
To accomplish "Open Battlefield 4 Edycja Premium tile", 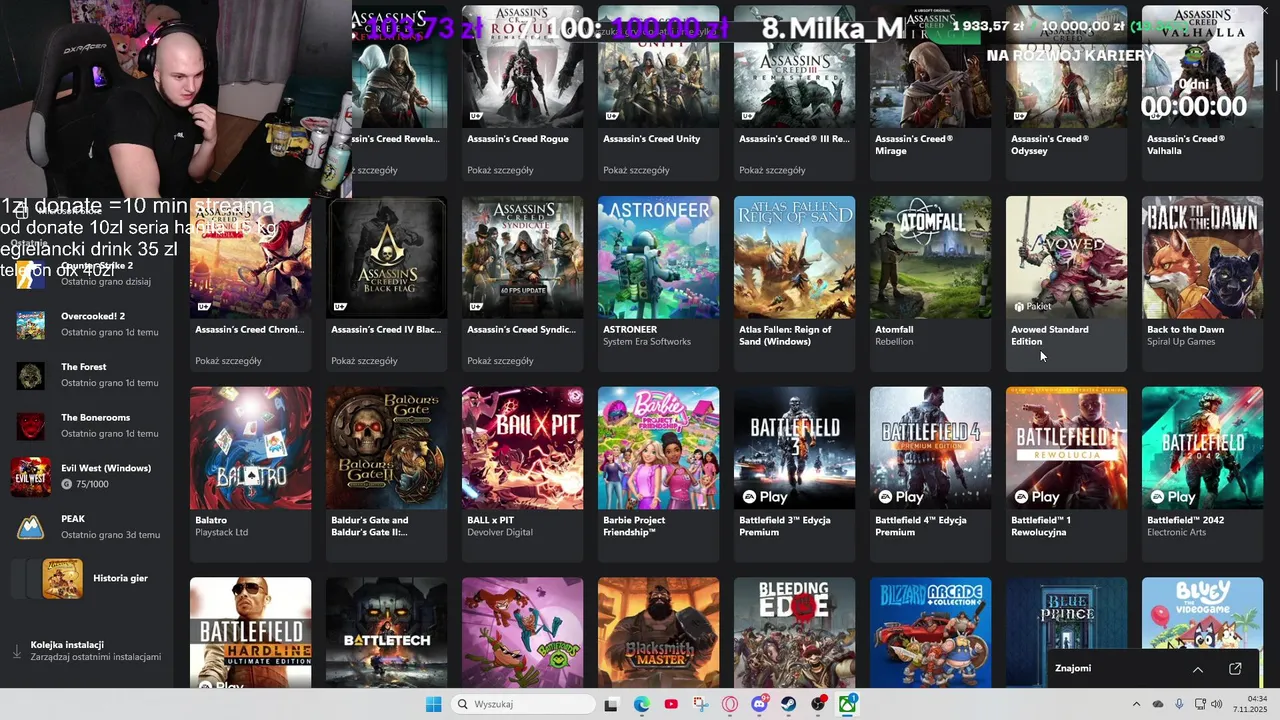I will 930,475.
